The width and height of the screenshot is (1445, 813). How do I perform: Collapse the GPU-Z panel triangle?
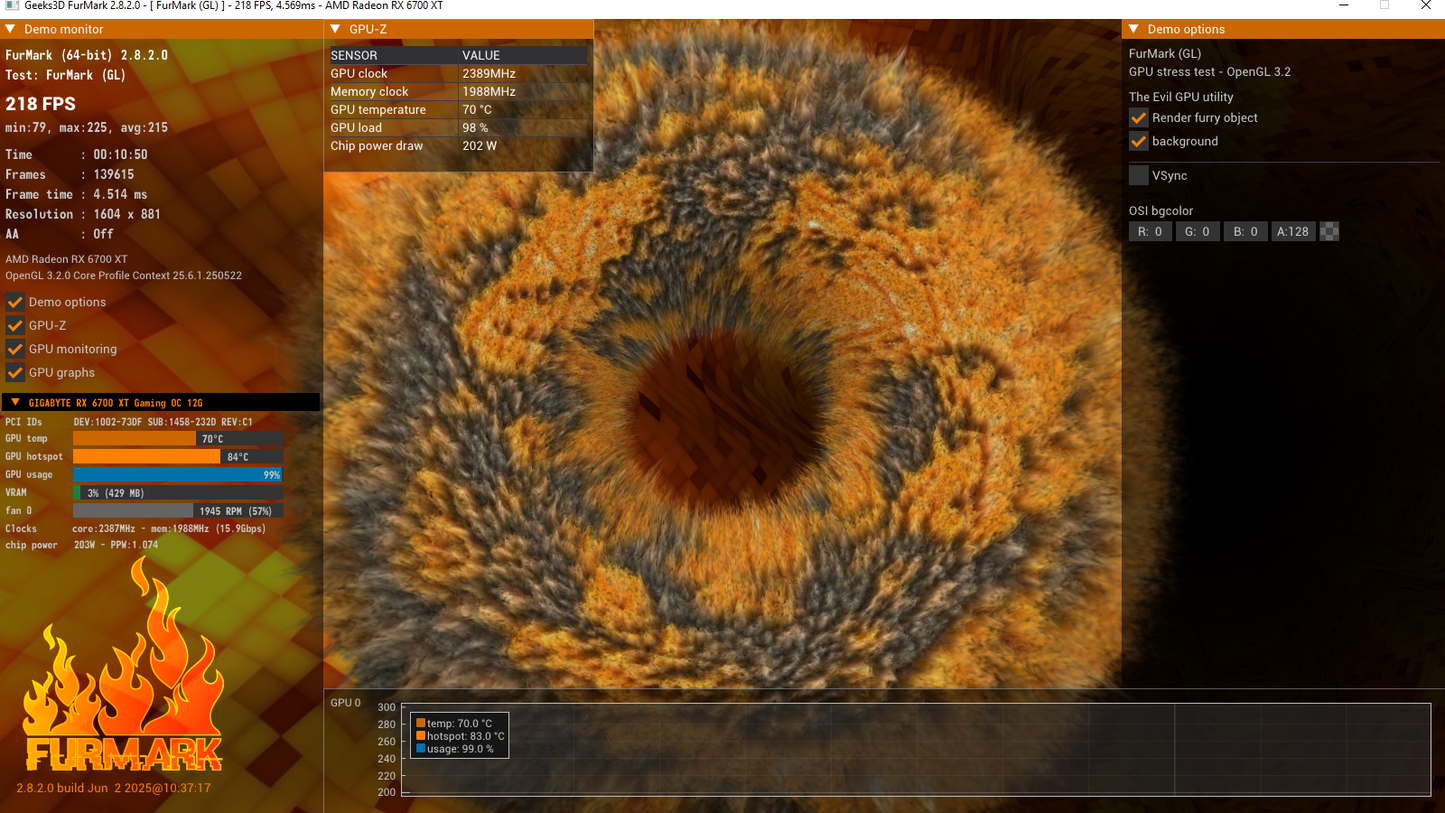click(335, 30)
